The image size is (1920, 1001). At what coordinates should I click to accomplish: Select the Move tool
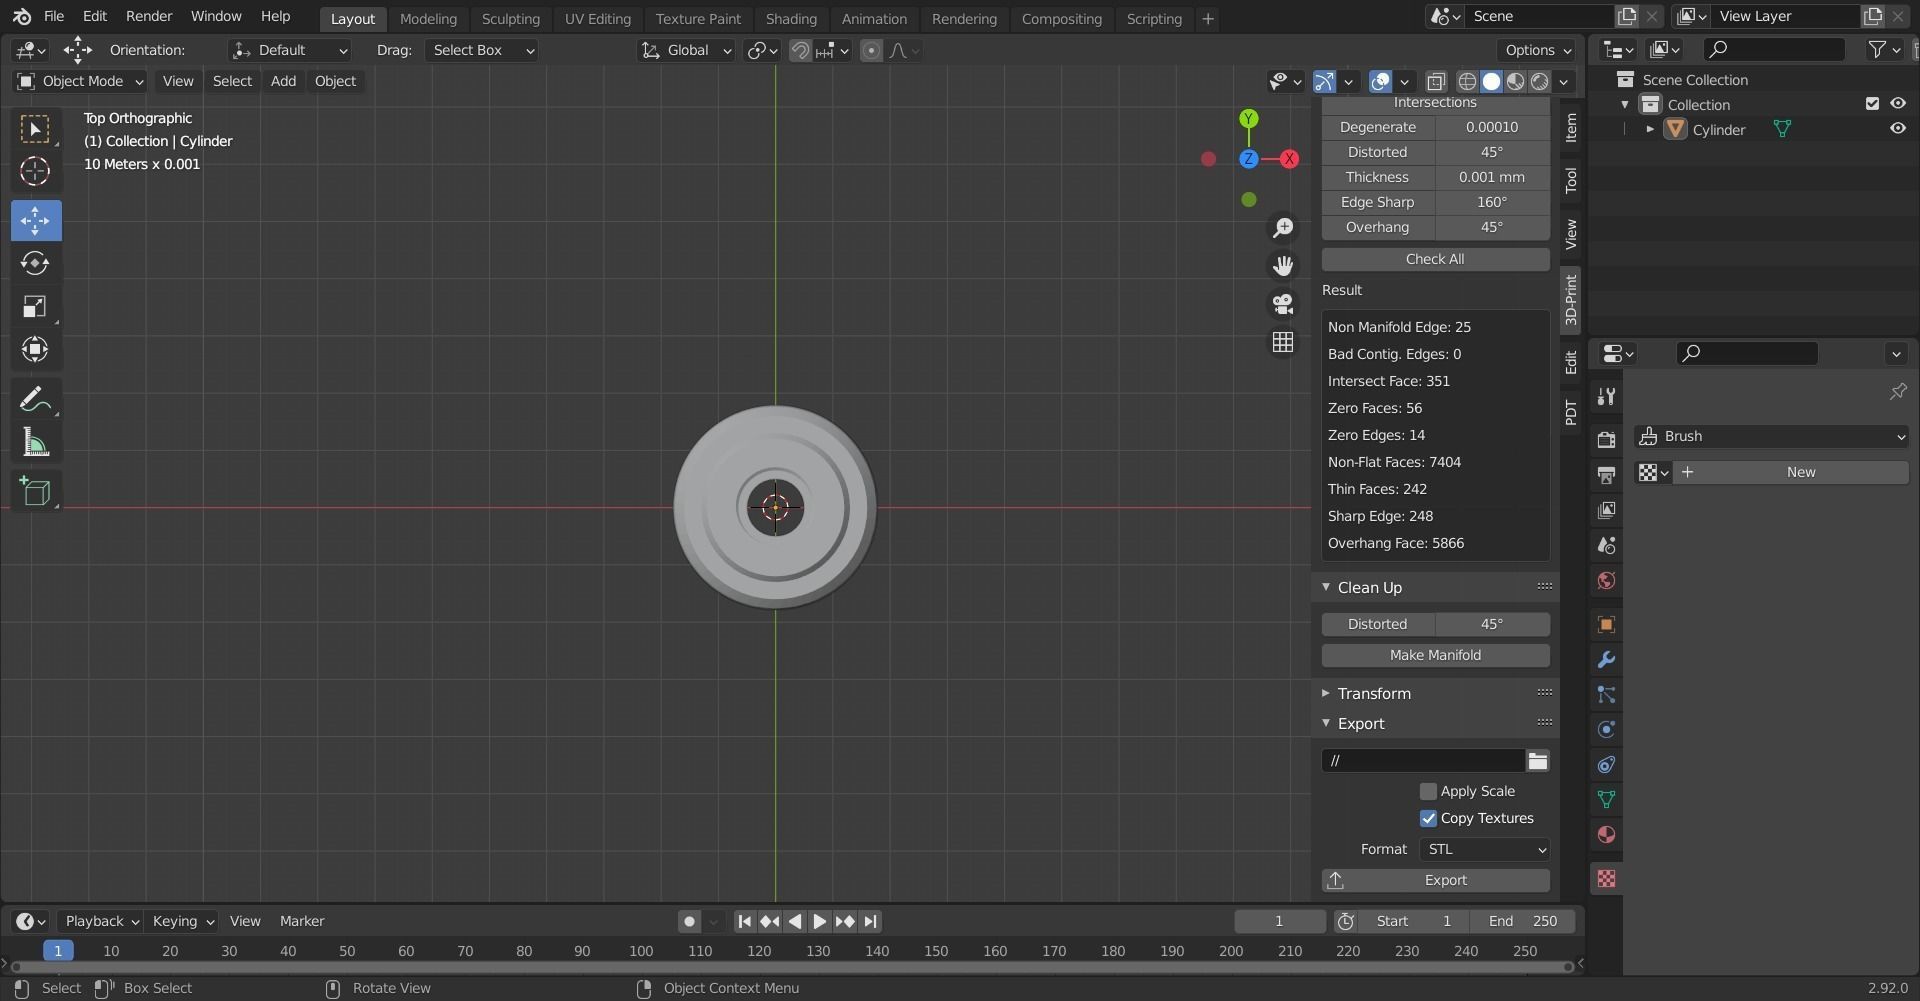tap(36, 220)
